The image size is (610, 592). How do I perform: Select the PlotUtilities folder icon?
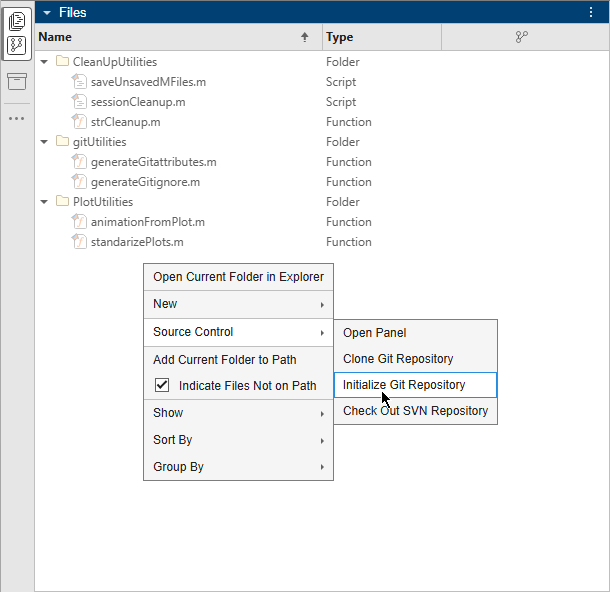pyautogui.click(x=62, y=201)
